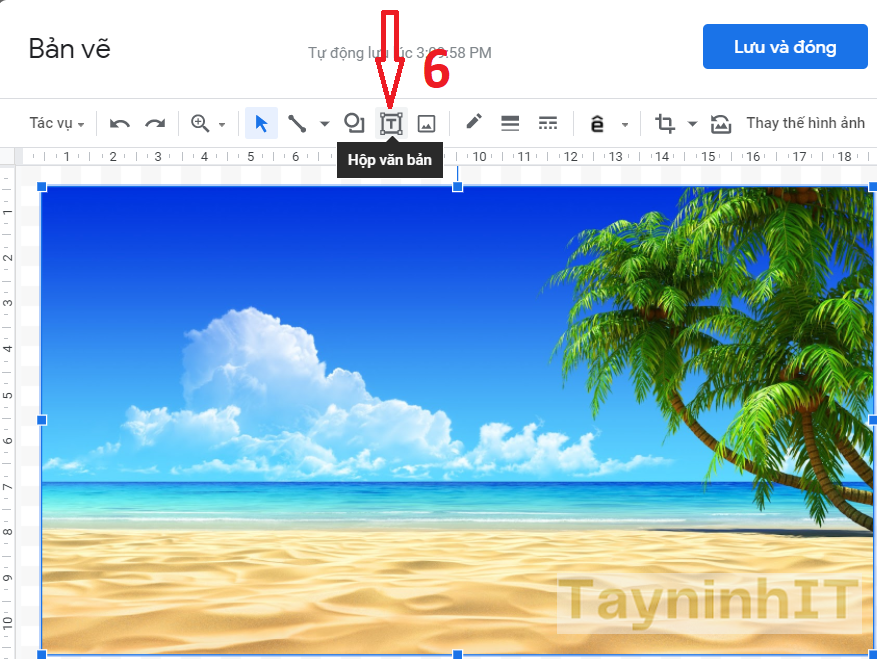This screenshot has width=877, height=659.
Task: Click the Redo arrow icon
Action: [155, 124]
